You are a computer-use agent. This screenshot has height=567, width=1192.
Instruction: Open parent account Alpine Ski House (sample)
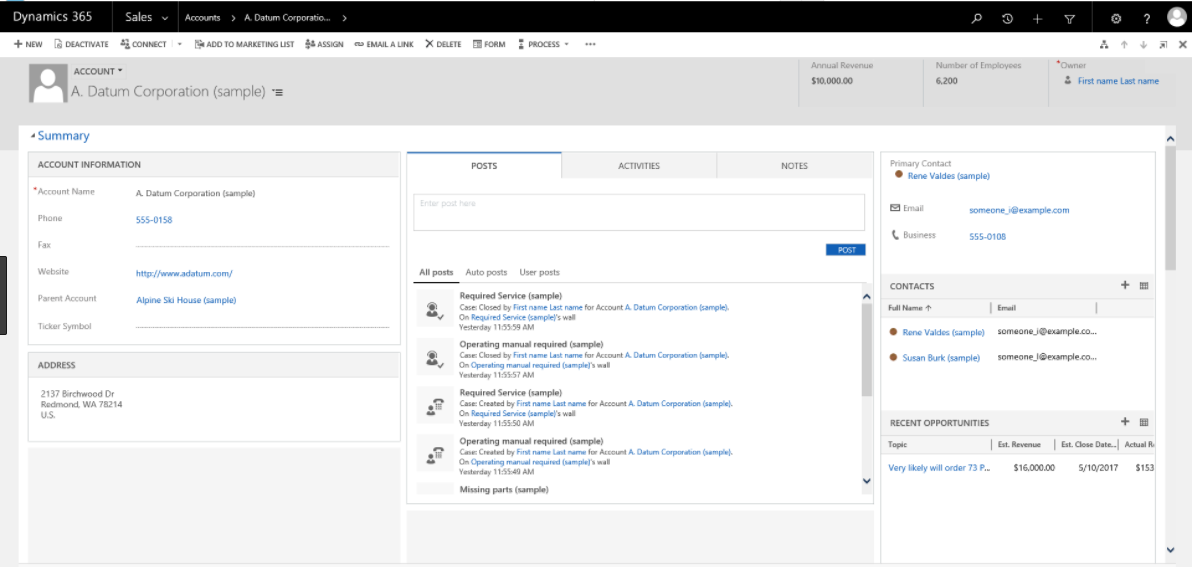coord(186,300)
